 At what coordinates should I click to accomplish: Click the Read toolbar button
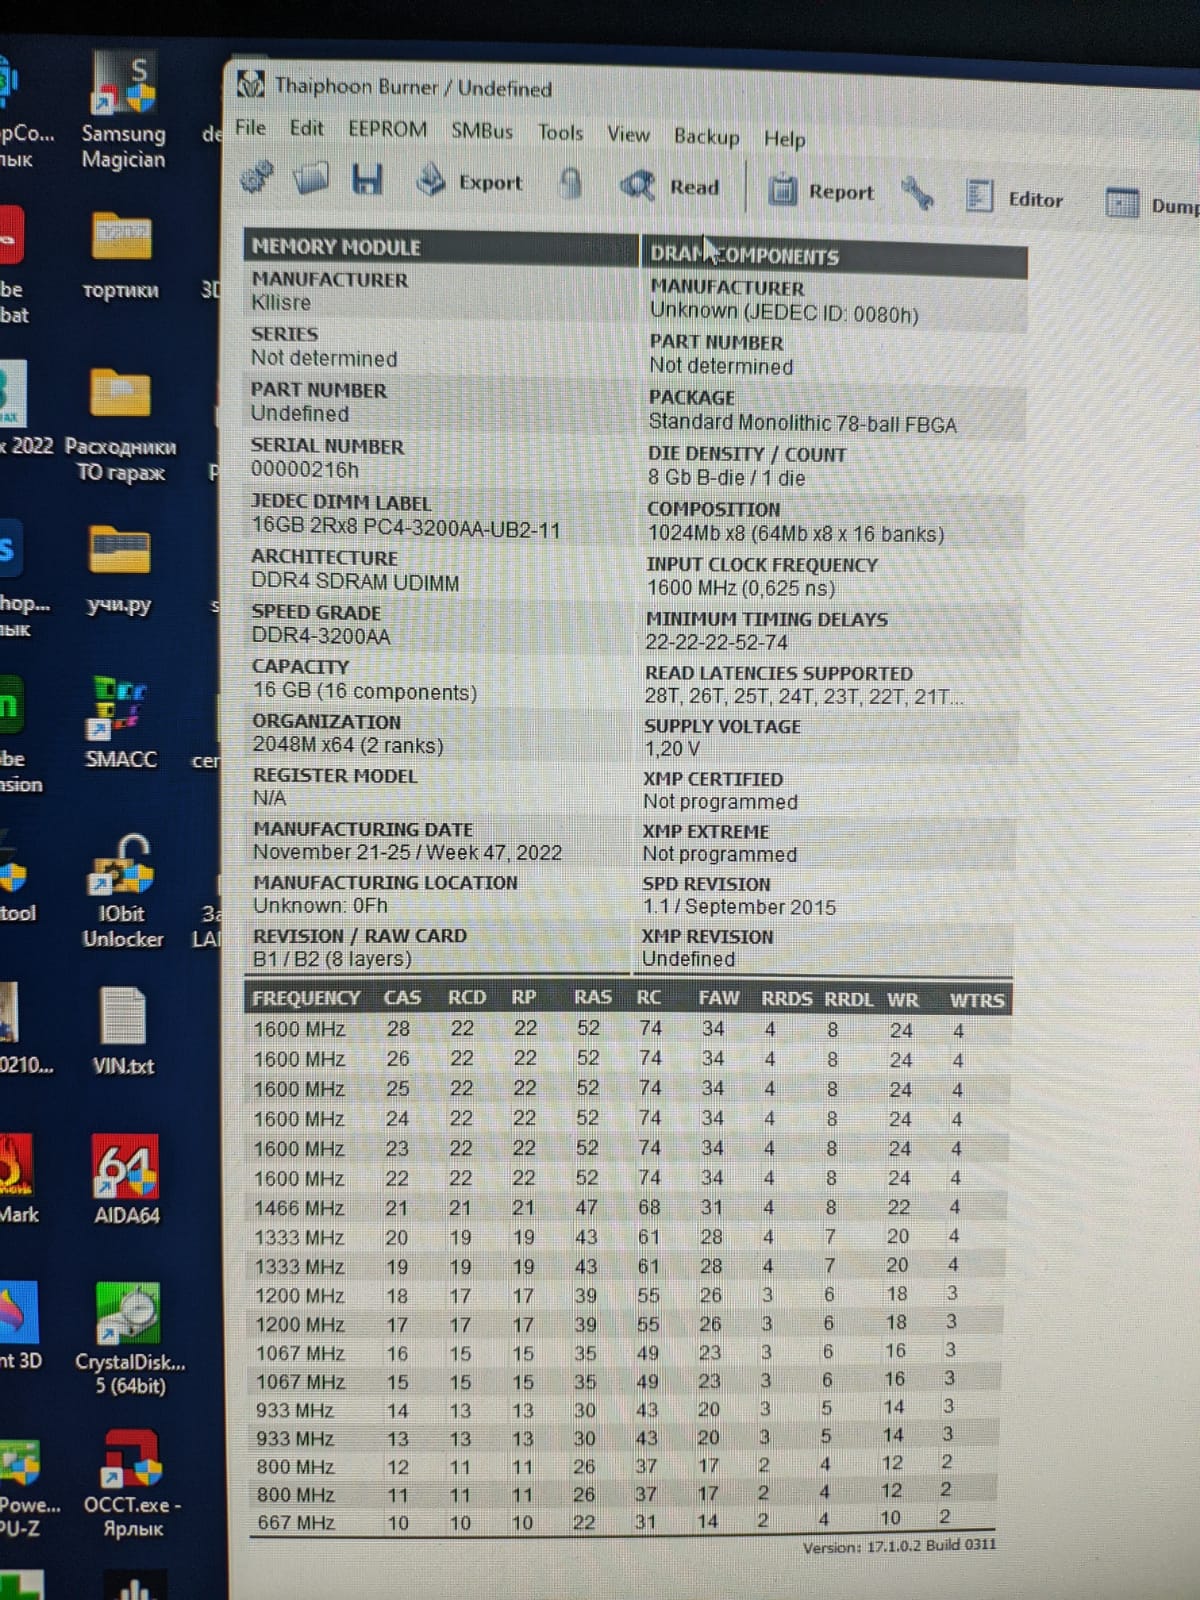click(x=670, y=186)
